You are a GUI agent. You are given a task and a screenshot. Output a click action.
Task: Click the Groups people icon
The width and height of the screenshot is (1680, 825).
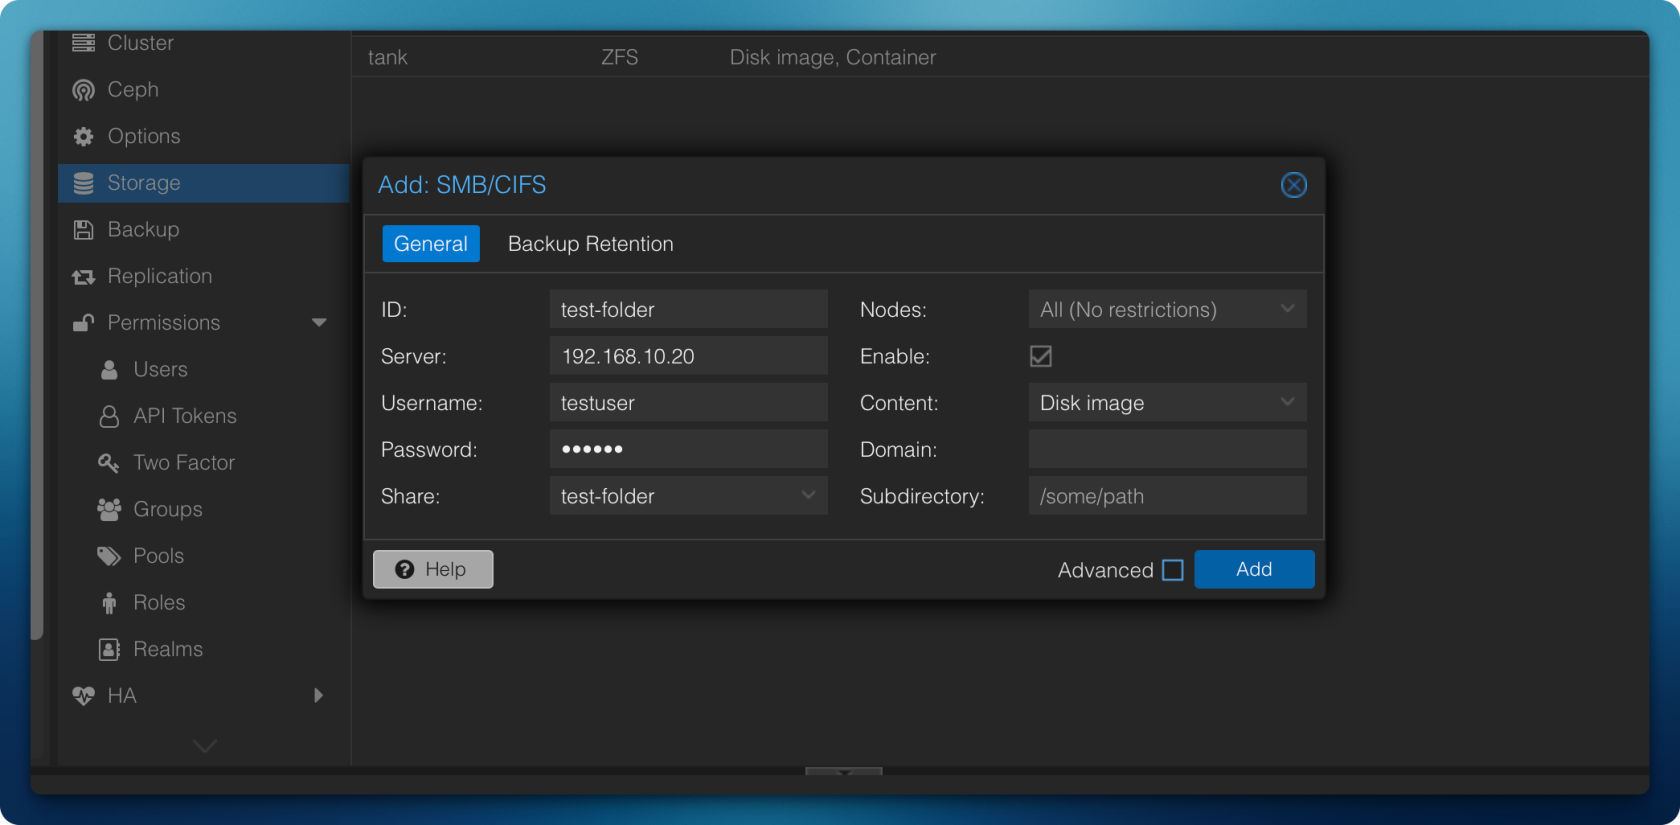tap(109, 509)
